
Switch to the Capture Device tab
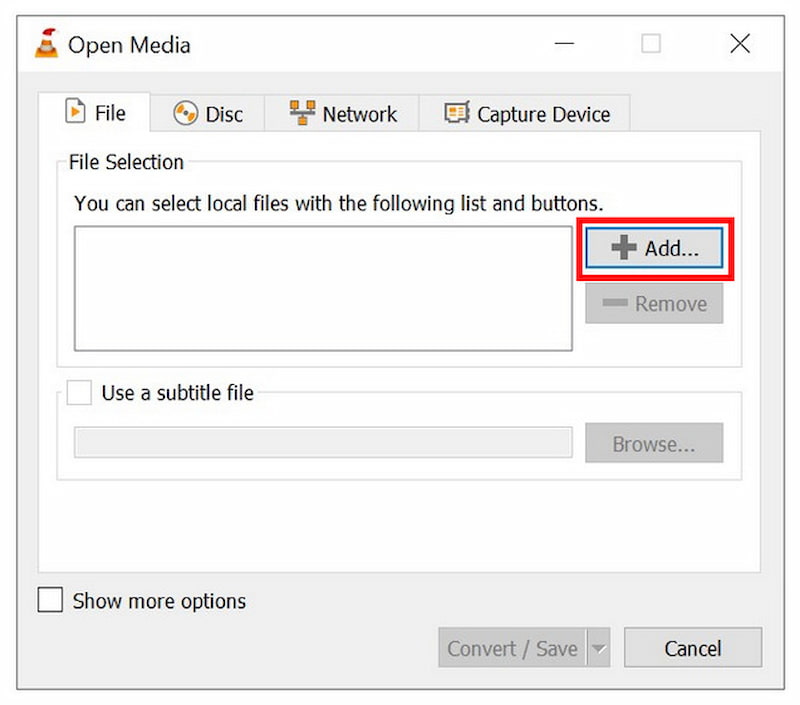pos(525,113)
